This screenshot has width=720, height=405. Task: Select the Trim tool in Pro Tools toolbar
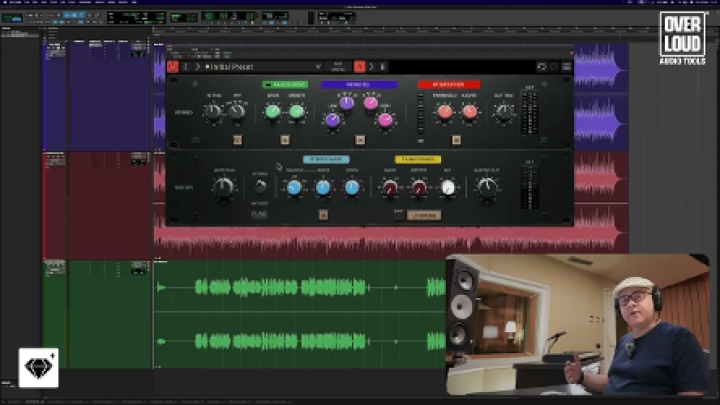(67, 15)
